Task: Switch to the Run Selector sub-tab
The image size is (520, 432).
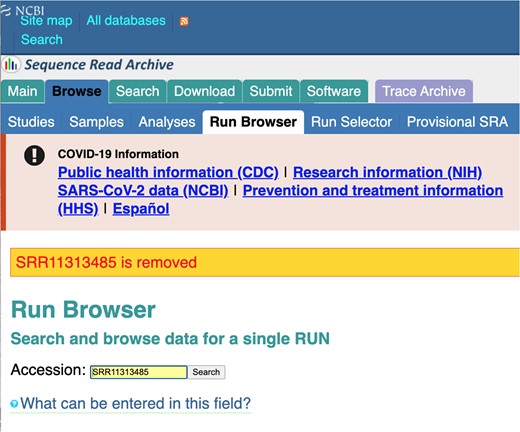Action: [x=352, y=122]
